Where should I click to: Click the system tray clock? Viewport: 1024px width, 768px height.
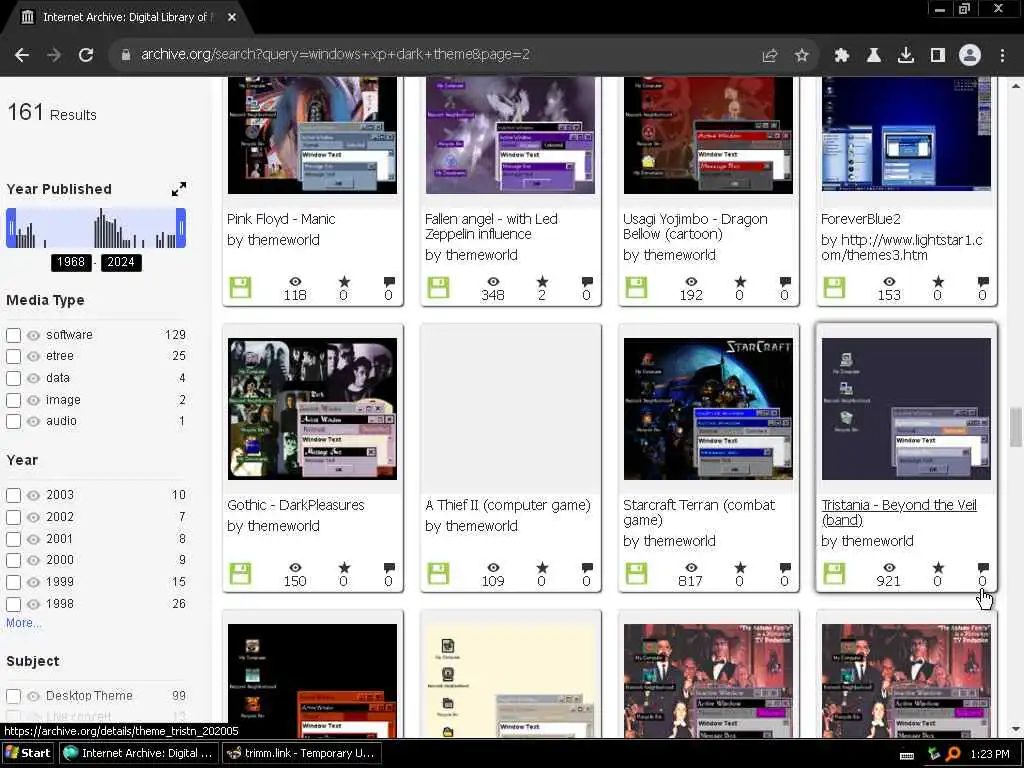click(x=989, y=754)
